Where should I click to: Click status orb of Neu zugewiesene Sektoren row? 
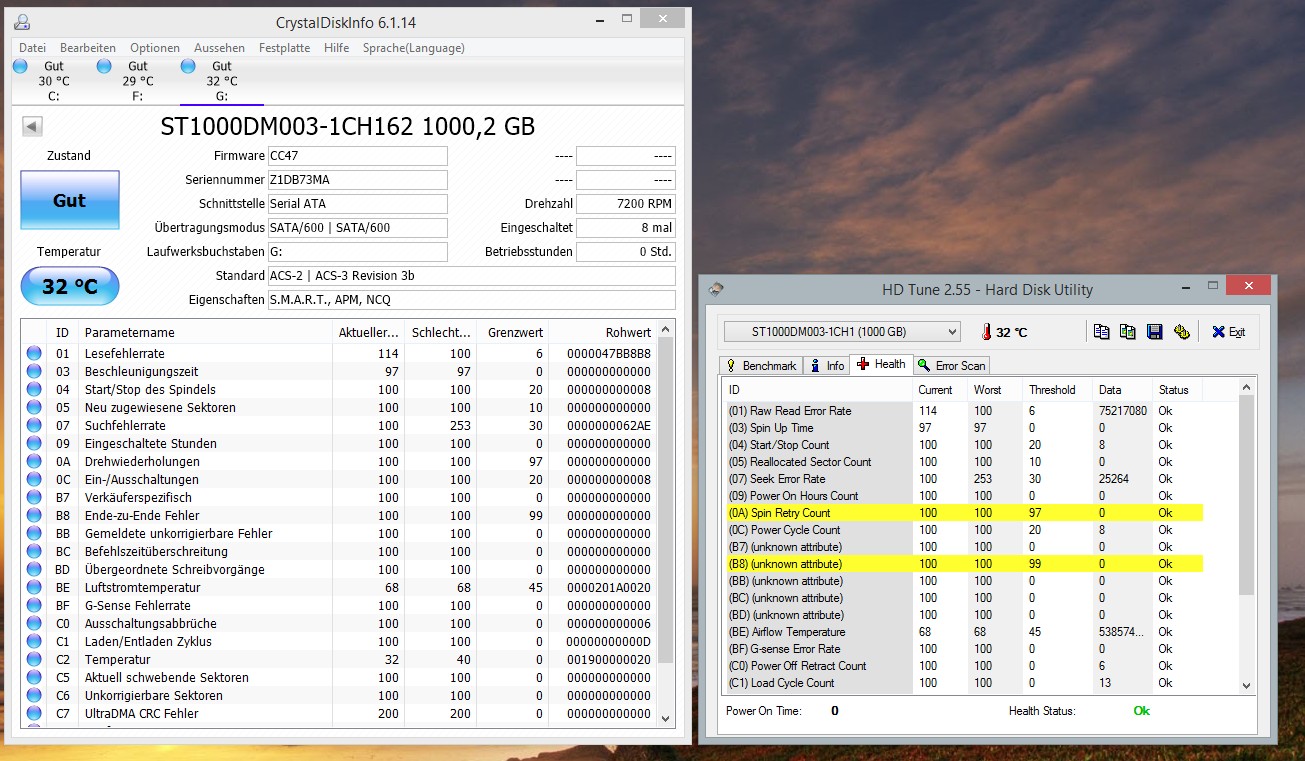click(34, 407)
